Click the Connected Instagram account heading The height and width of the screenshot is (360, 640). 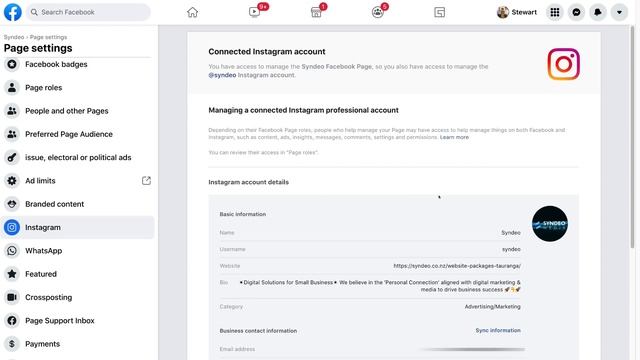coord(267,52)
